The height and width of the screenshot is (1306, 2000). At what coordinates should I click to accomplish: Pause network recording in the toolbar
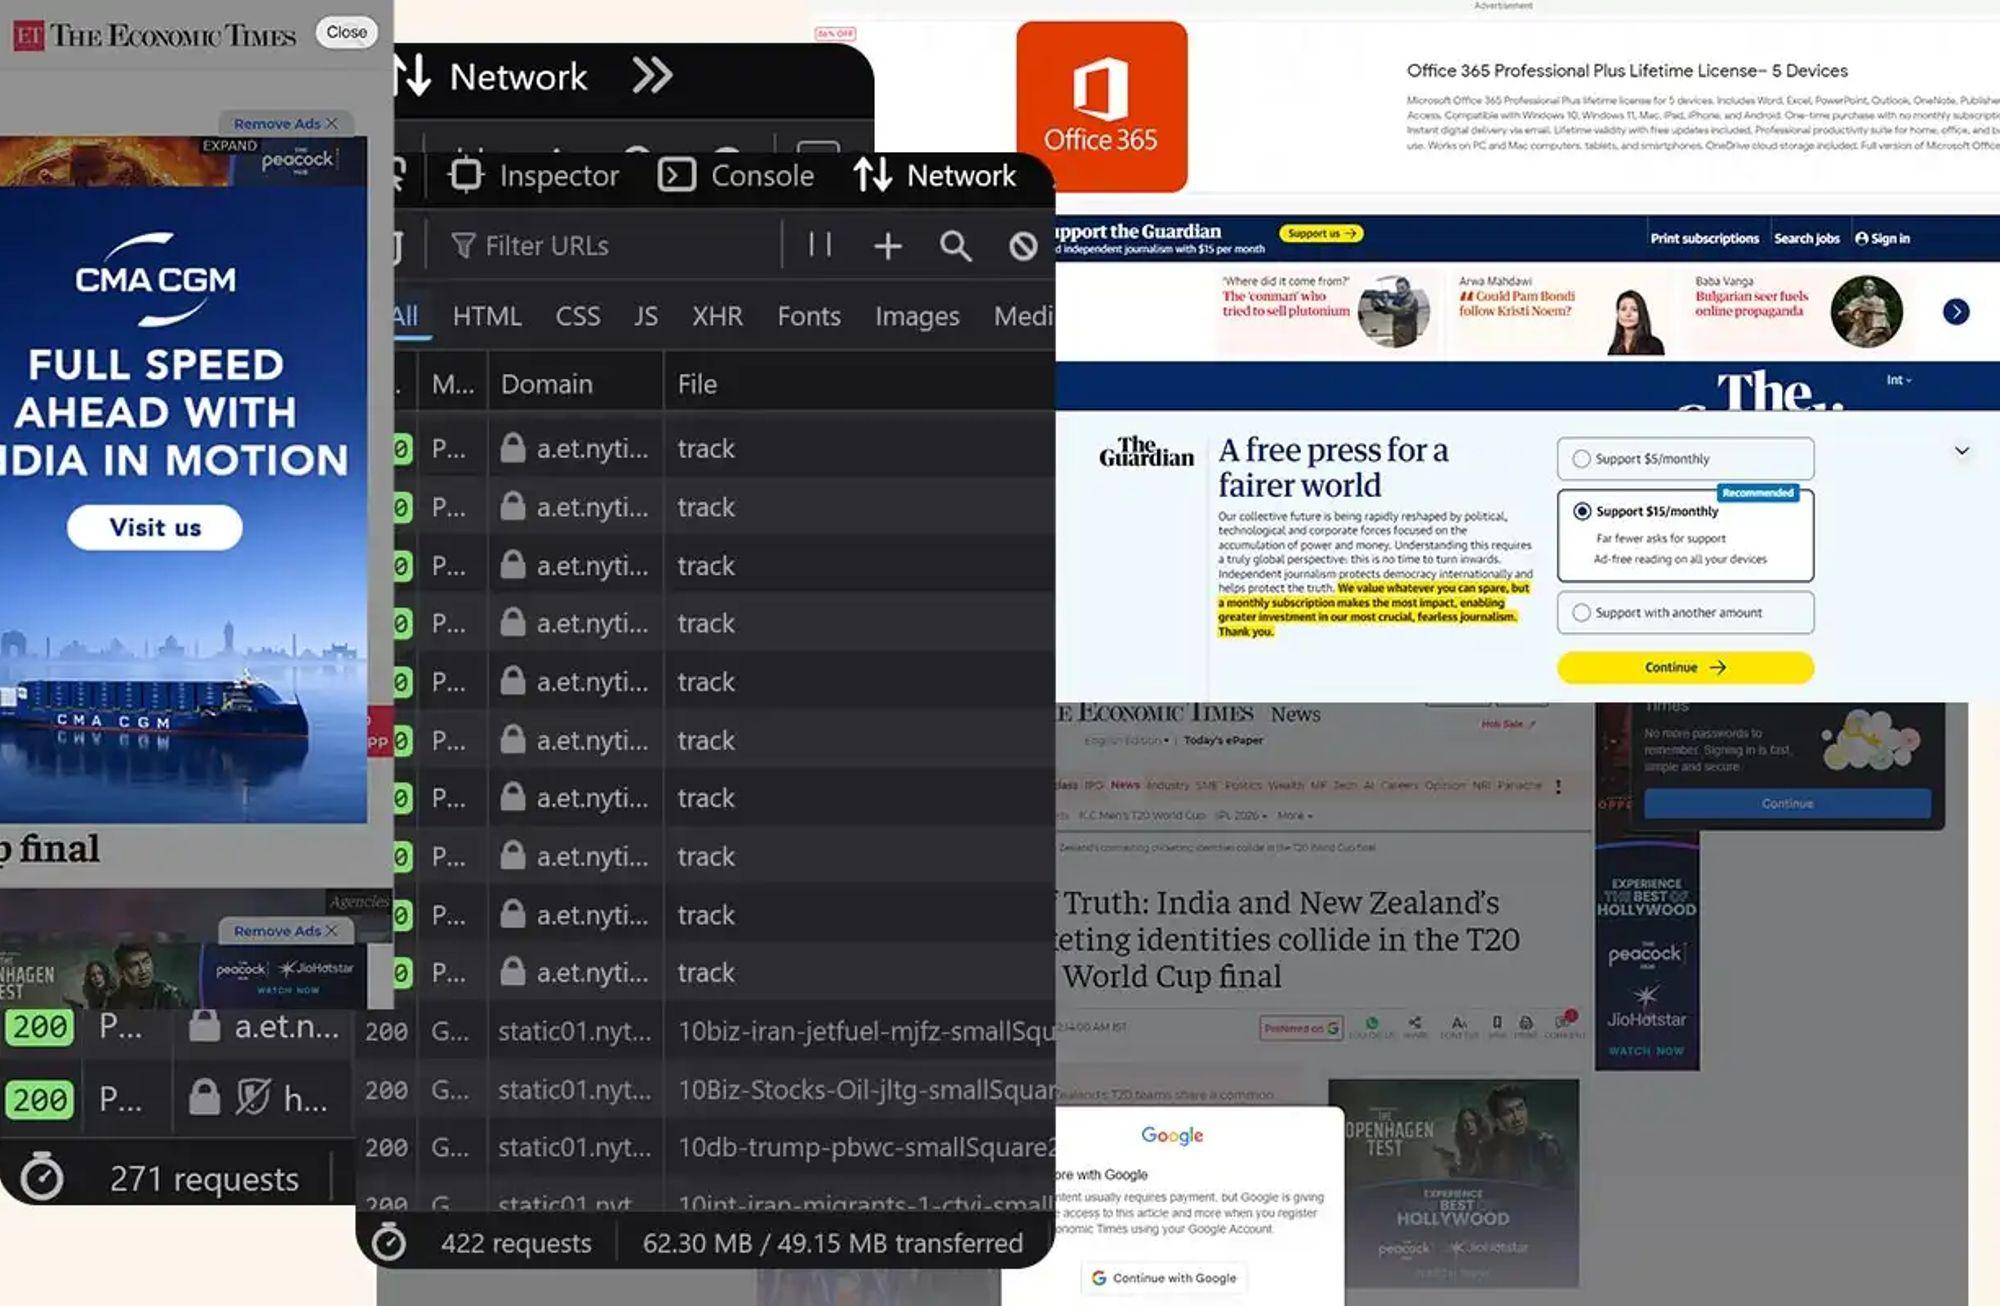[x=820, y=245]
